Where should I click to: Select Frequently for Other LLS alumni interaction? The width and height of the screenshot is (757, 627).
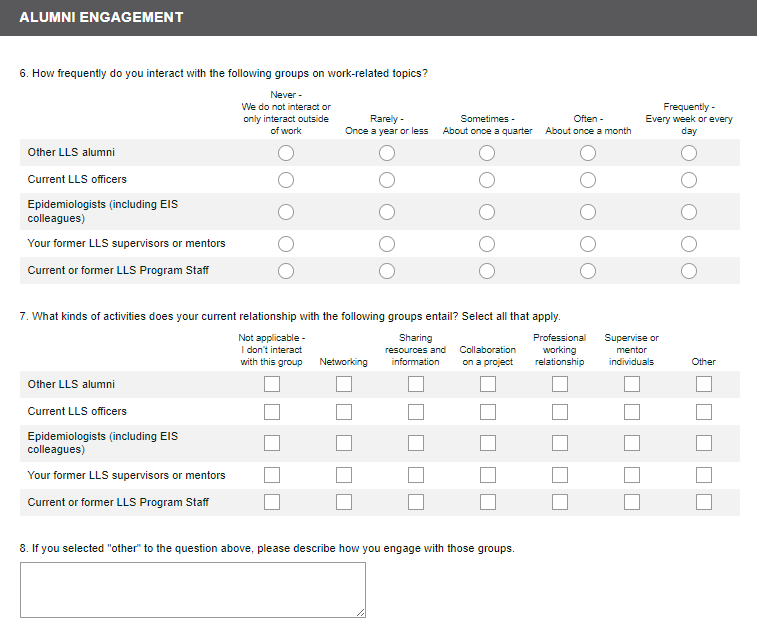coord(689,153)
